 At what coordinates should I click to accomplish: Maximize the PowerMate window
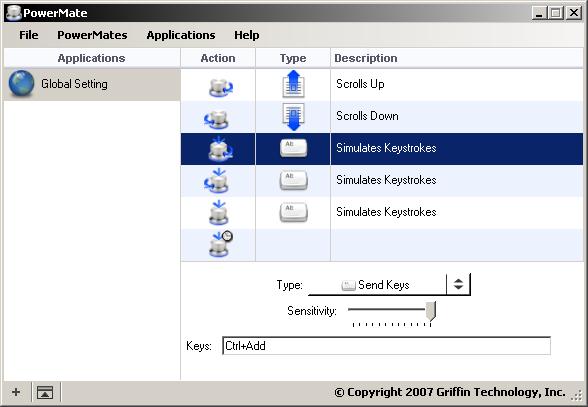pyautogui.click(x=556, y=13)
